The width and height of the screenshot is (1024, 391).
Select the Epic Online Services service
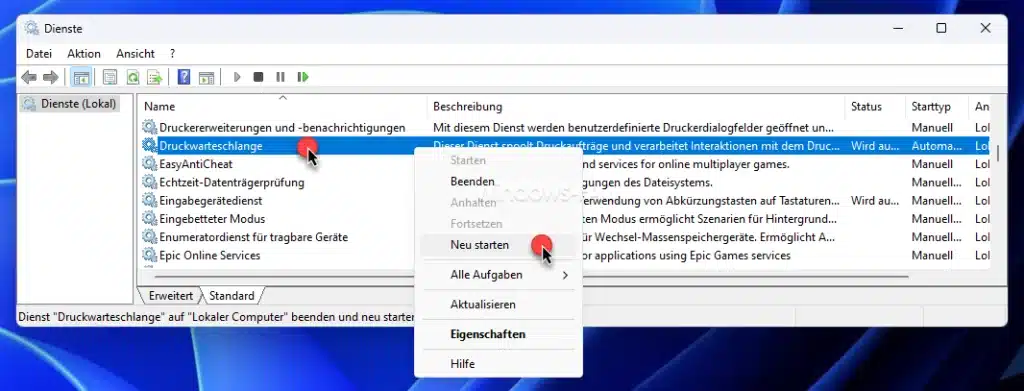pos(210,255)
